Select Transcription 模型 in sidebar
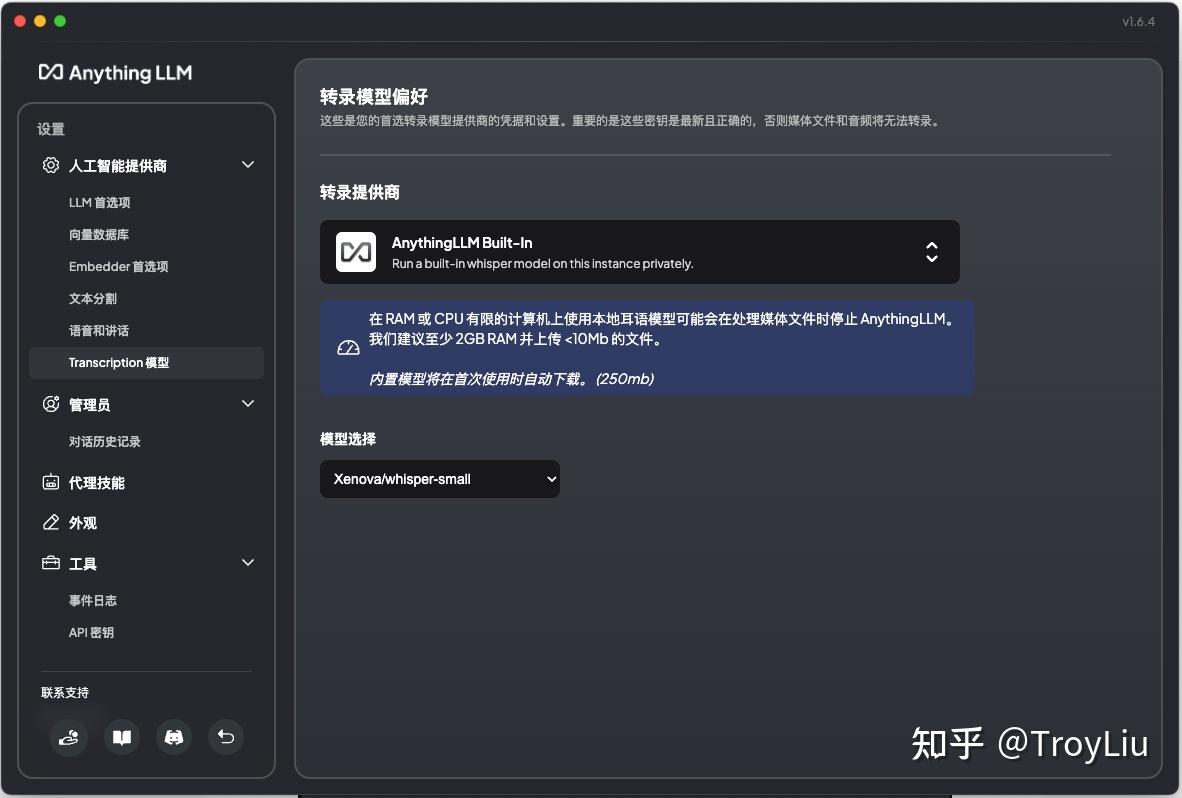 pos(146,362)
